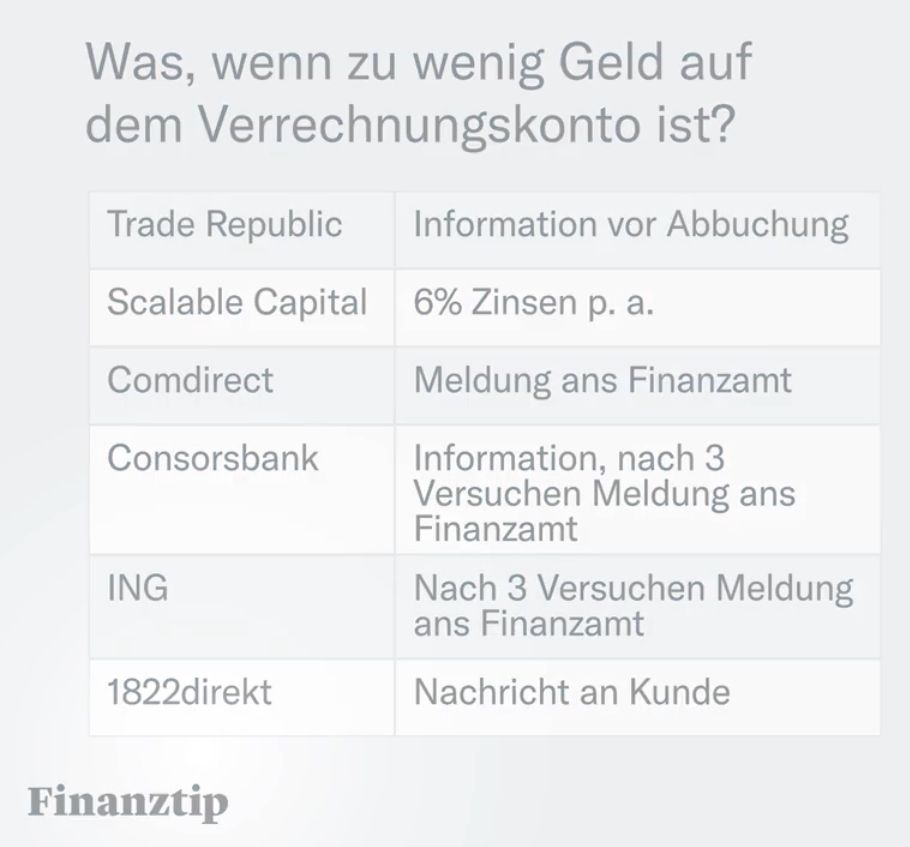
Task: Select the Scalable Capital cell
Action: click(237, 302)
